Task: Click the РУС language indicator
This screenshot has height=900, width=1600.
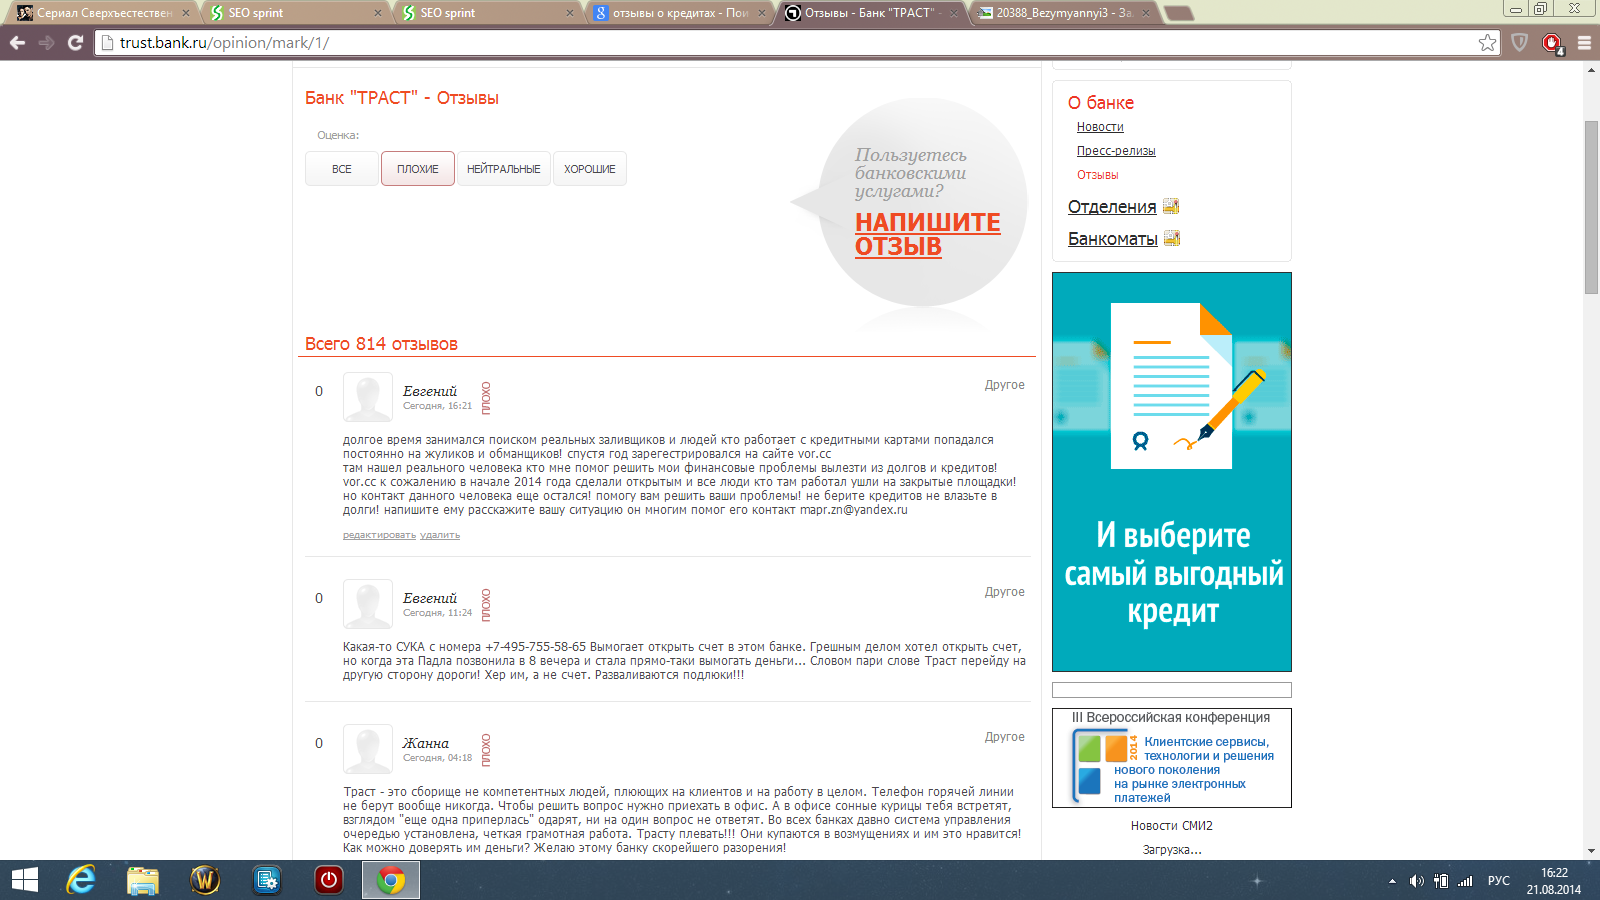Action: point(1498,881)
